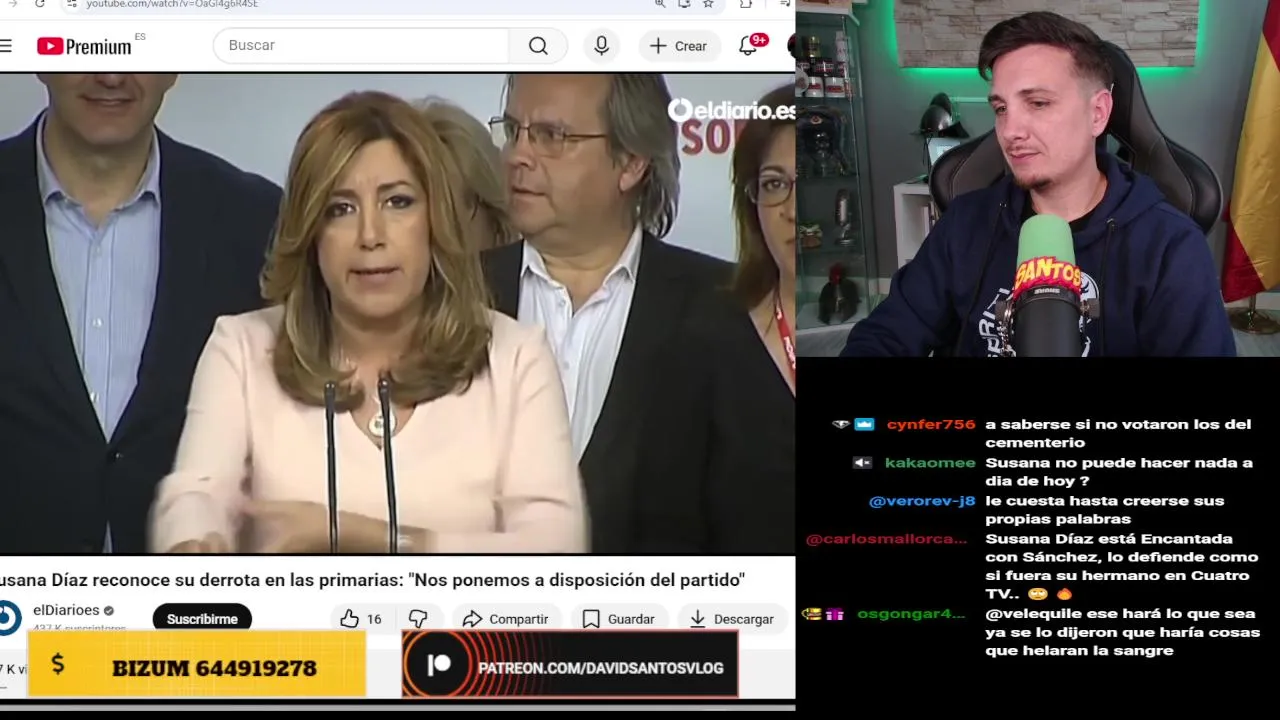The image size is (1280, 720).
Task: Select chat user cynfer756
Action: tap(930, 424)
